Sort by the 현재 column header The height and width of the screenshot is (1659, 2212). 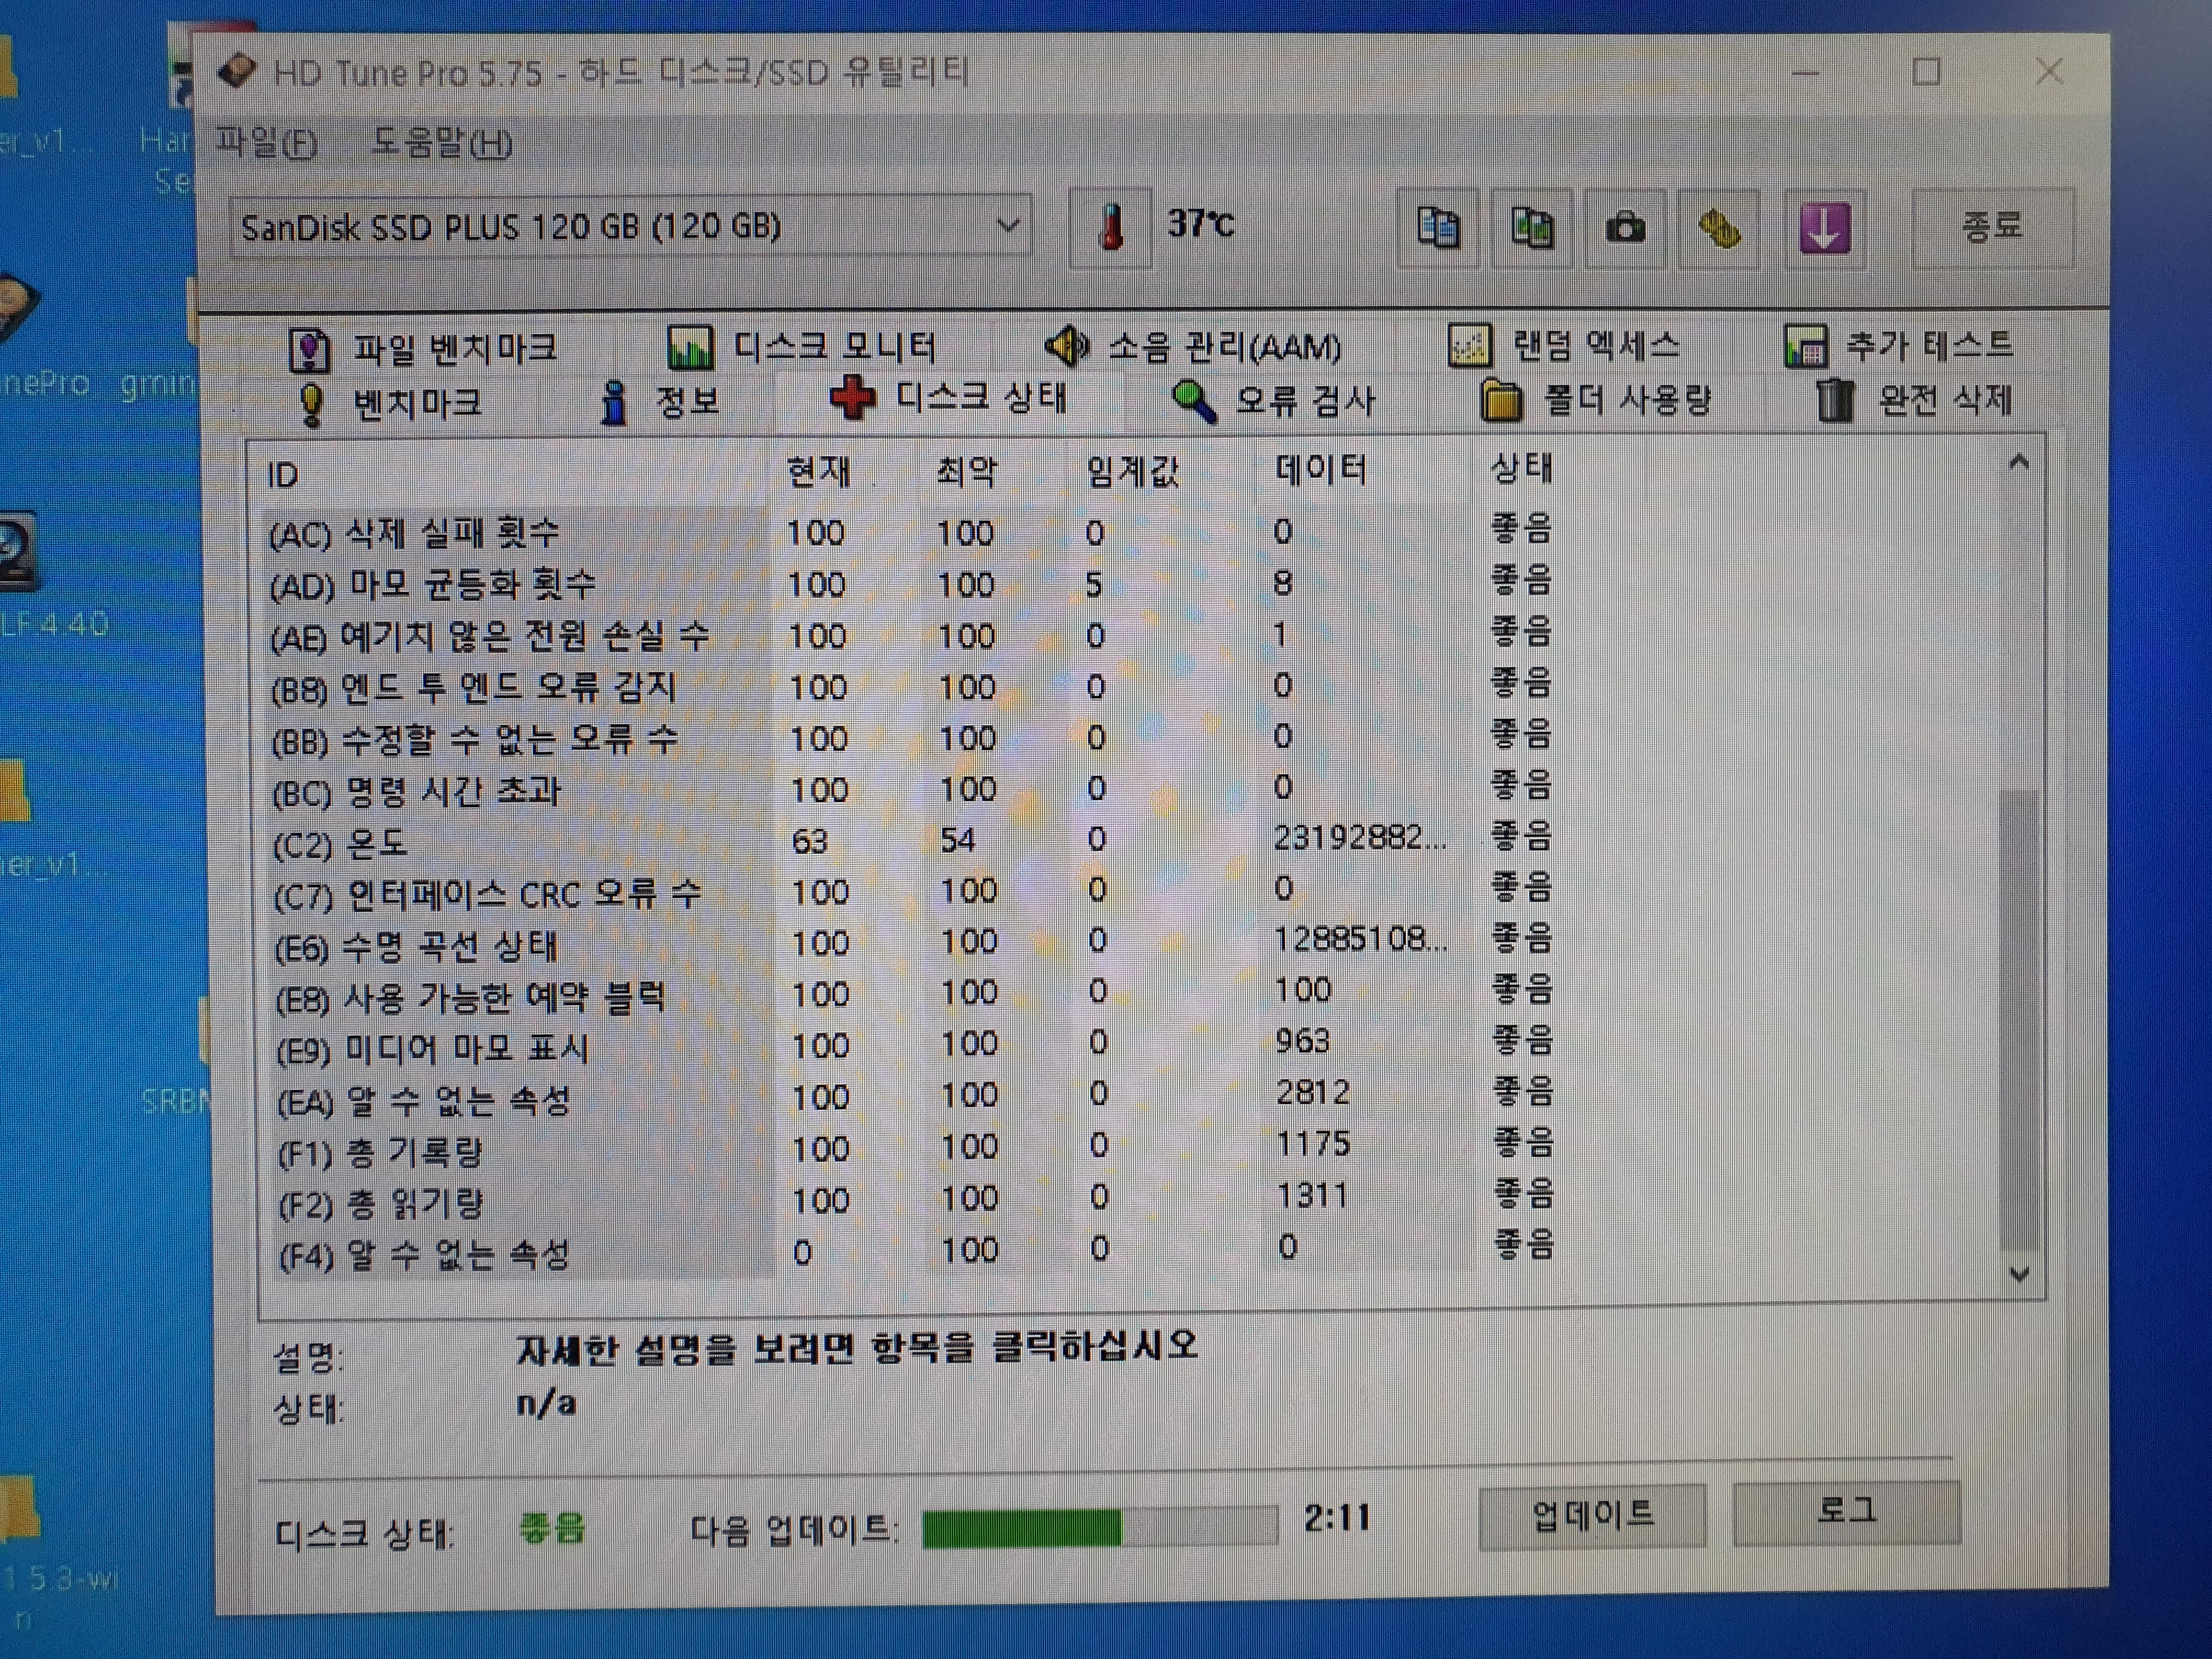pyautogui.click(x=818, y=471)
